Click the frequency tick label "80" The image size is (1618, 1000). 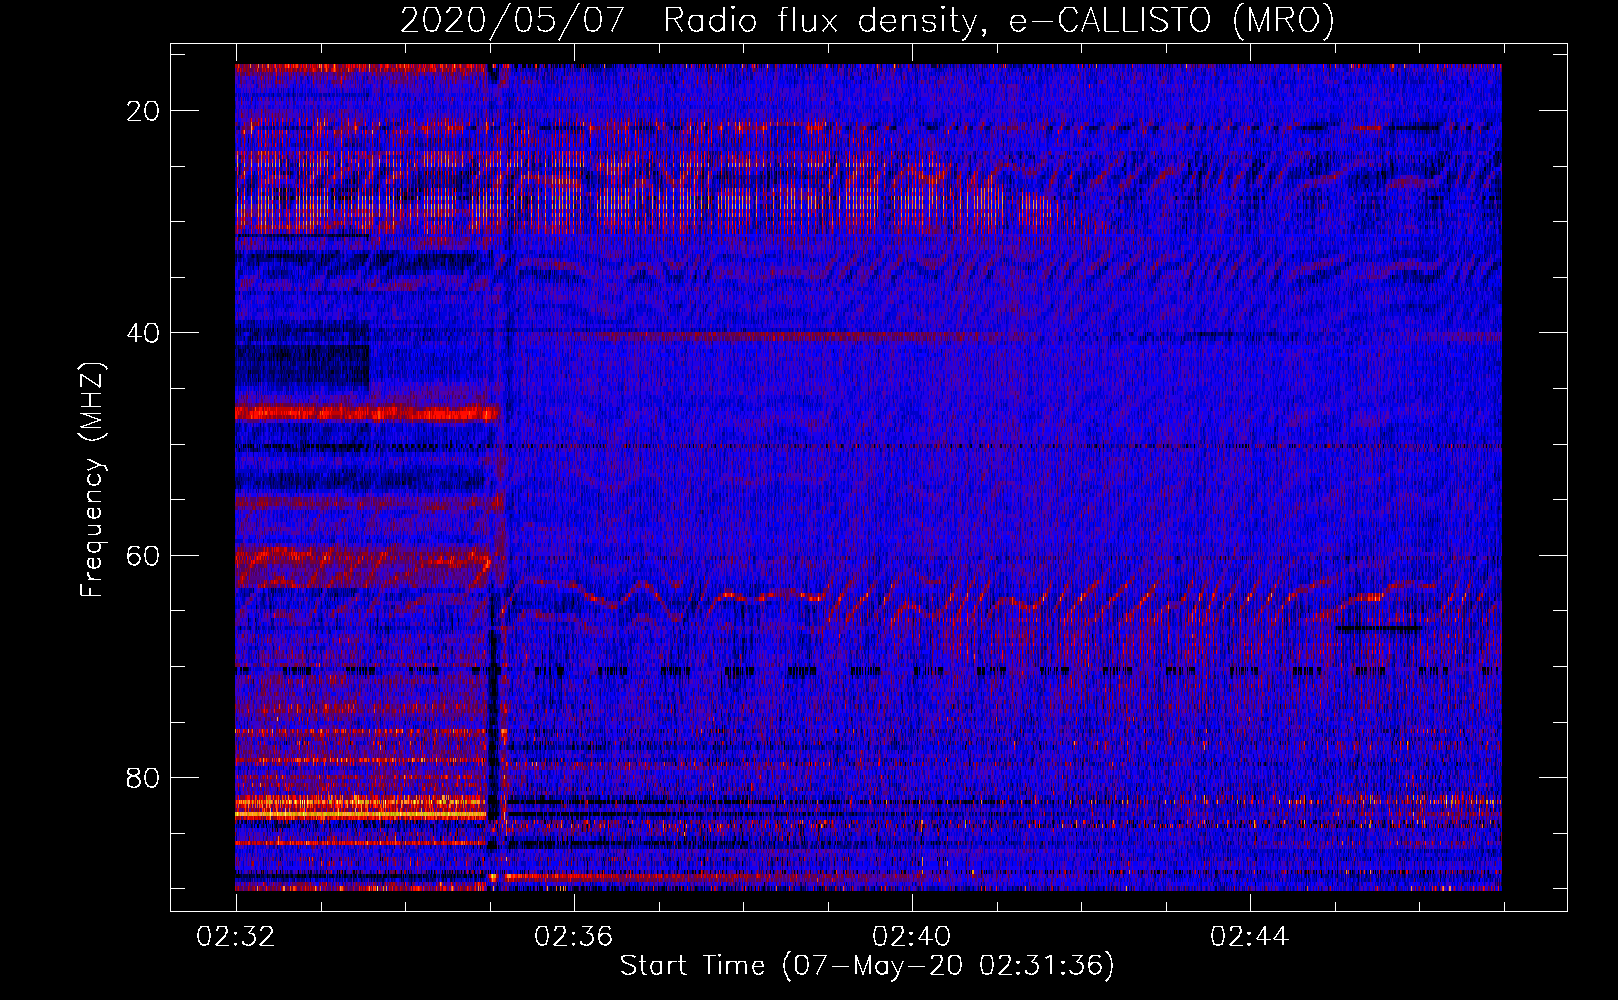pos(144,777)
